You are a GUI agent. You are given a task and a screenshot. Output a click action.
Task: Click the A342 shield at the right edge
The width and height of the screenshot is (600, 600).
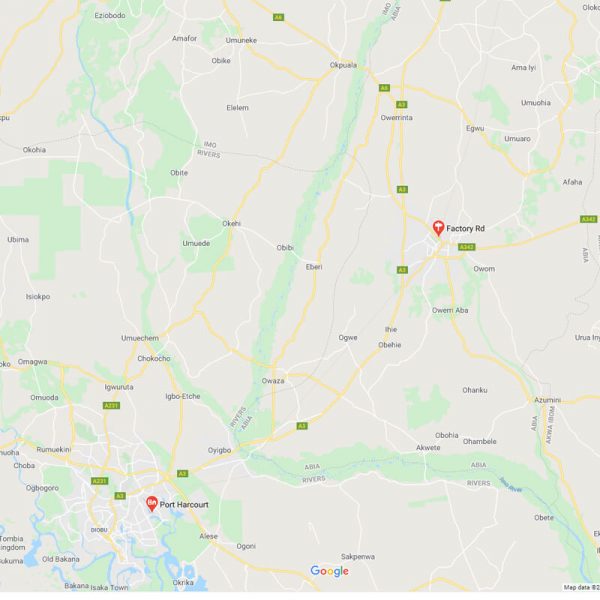tap(589, 219)
